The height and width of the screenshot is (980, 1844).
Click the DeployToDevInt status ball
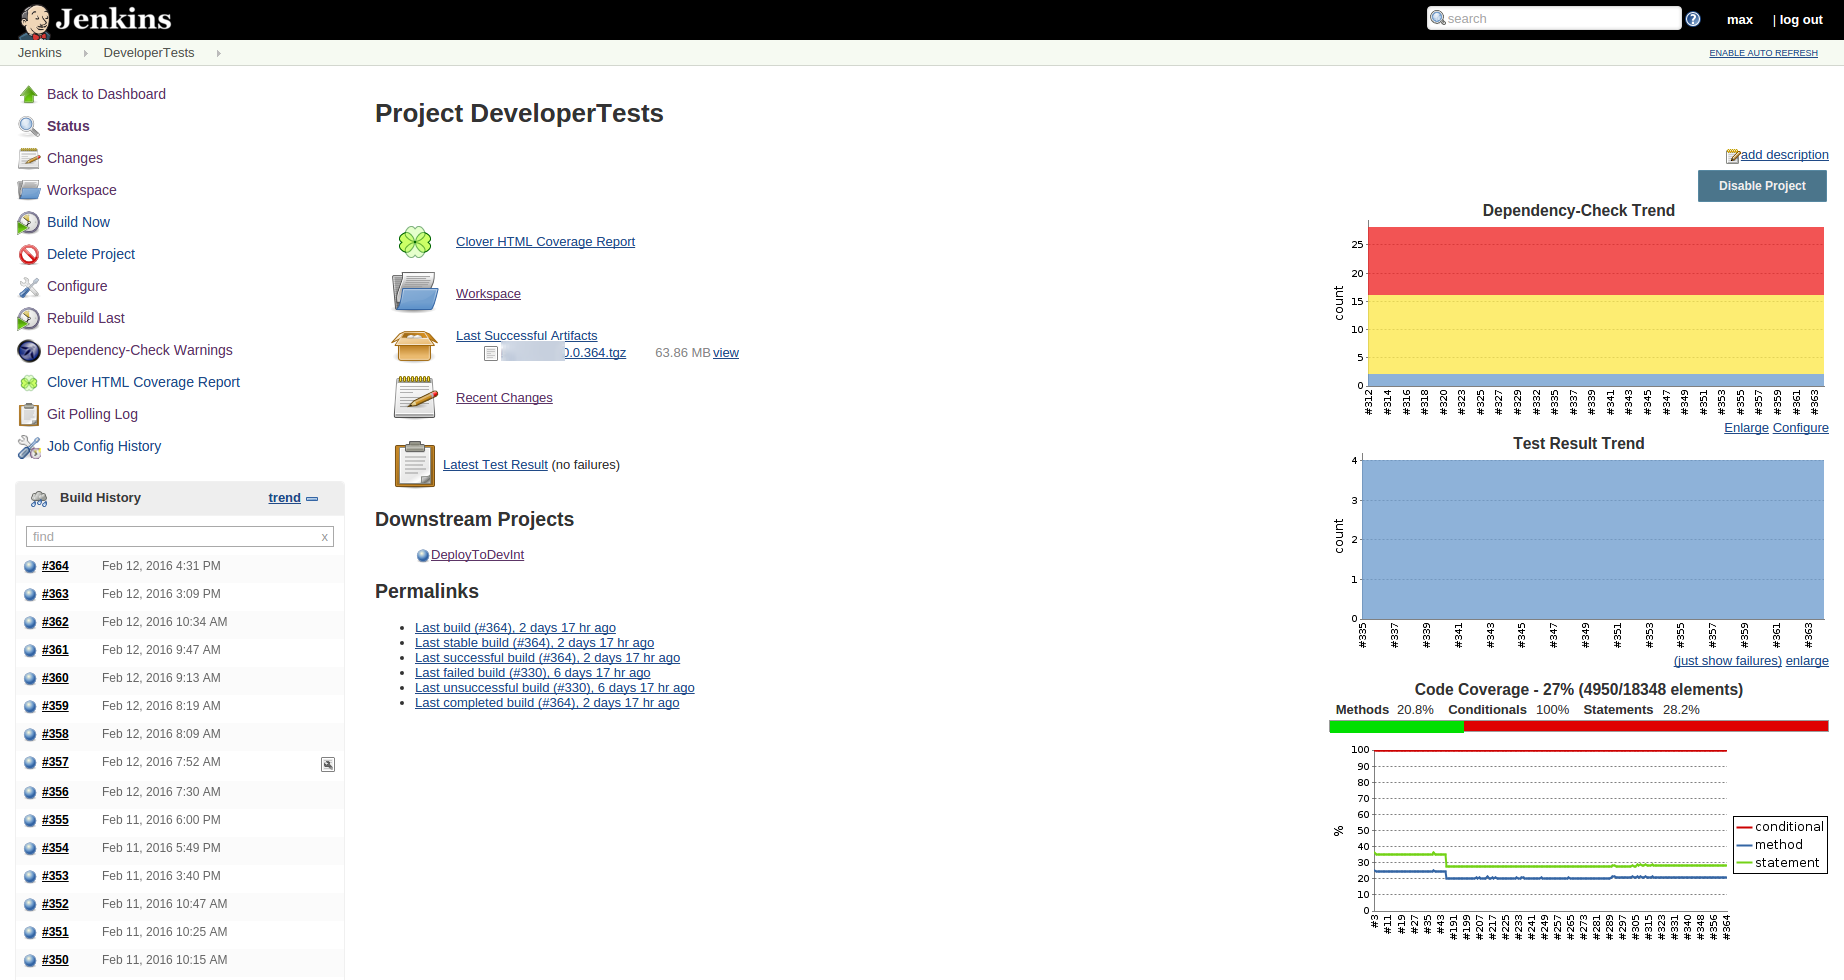423,555
